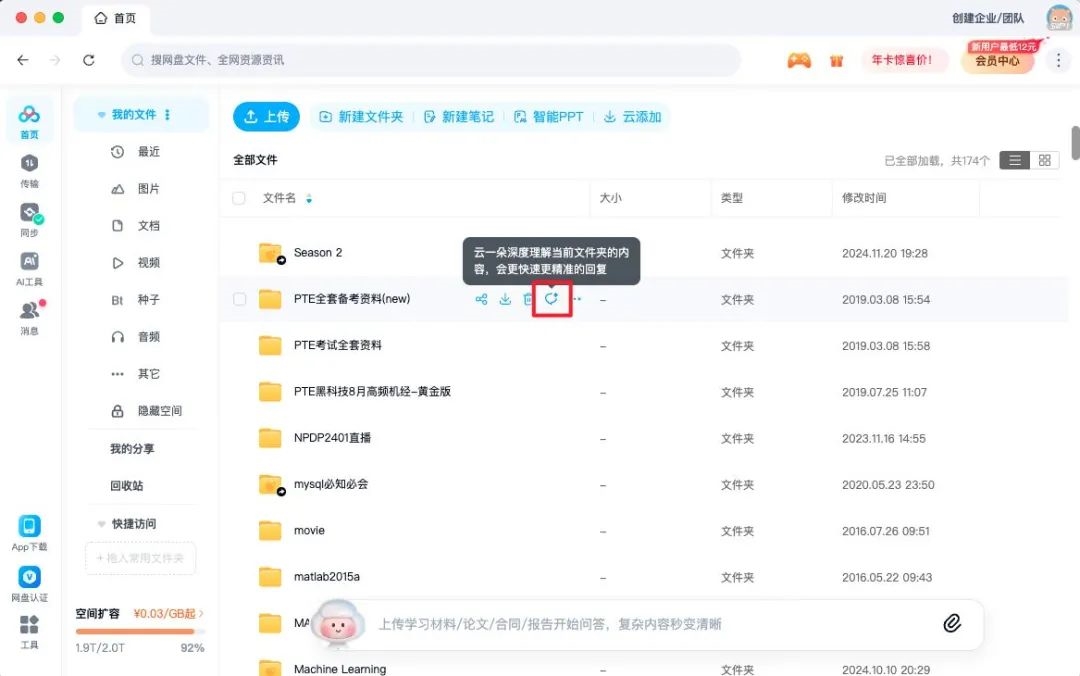Click the search box for 网盘文件

pyautogui.click(x=430, y=60)
